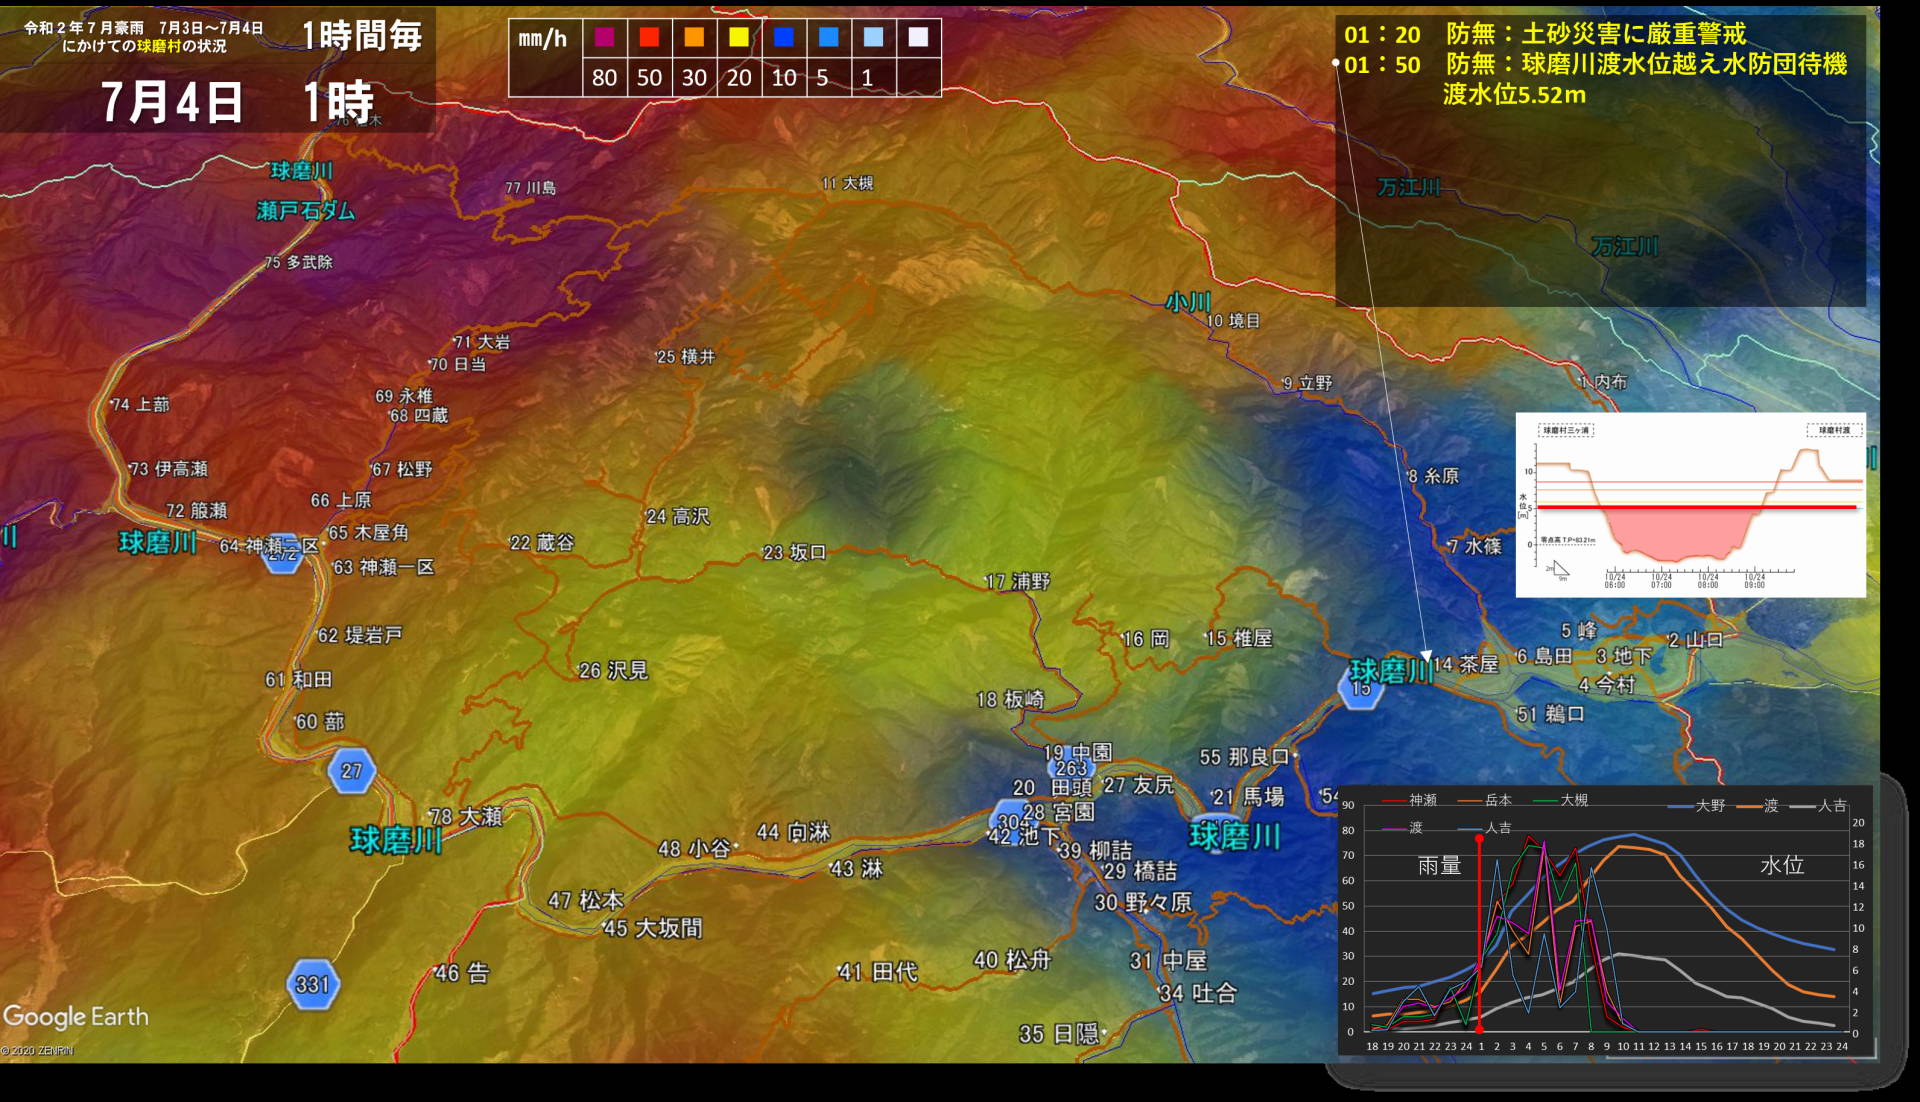This screenshot has width=1920, height=1102.
Task: Click the 小川 river label
Action: tap(1188, 302)
